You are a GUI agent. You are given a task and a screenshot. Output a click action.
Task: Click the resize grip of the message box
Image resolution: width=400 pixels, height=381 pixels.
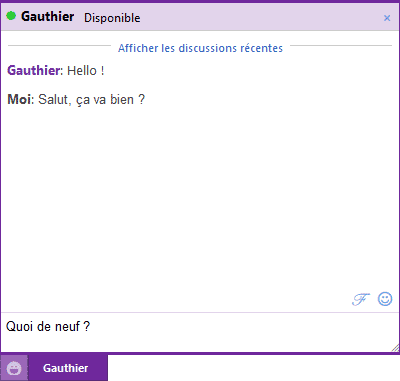[395, 348]
